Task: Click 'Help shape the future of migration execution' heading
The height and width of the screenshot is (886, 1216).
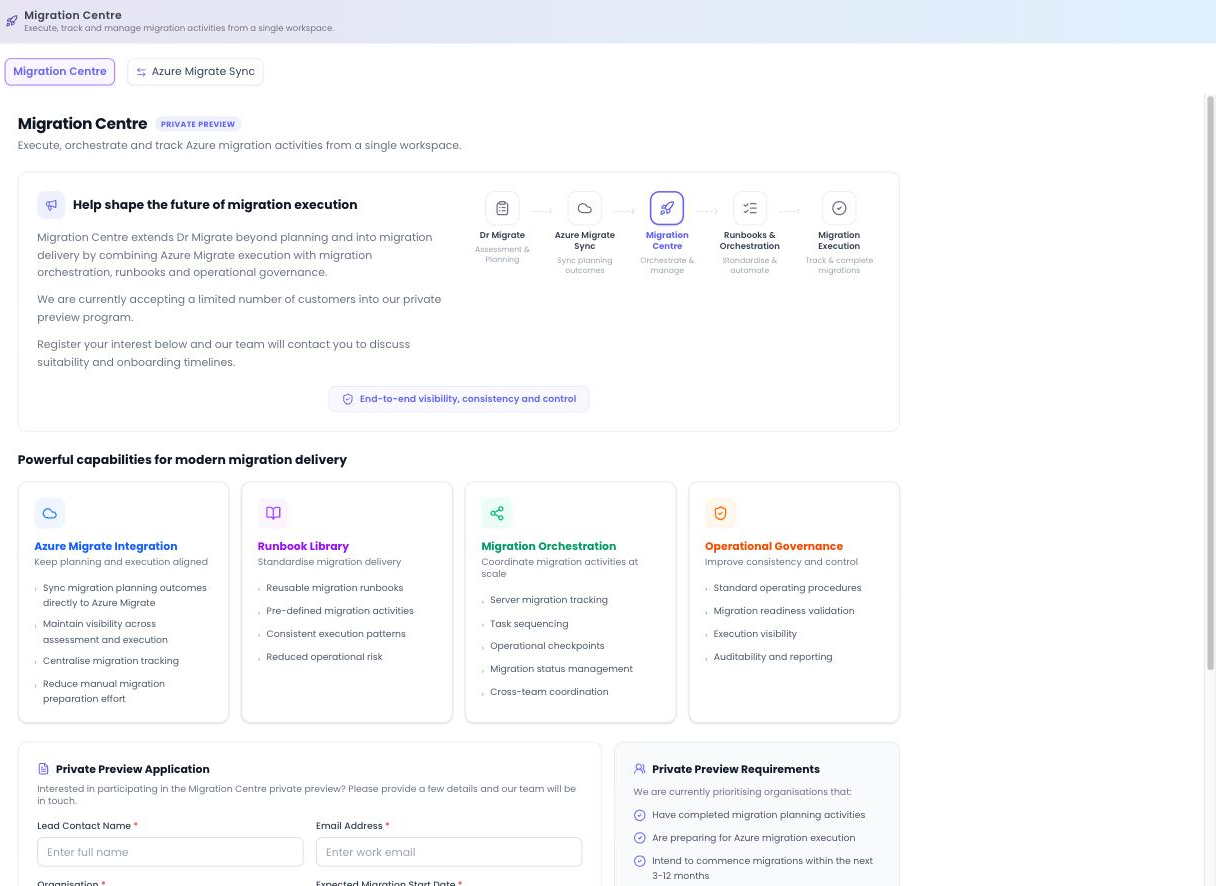Action: [x=215, y=205]
